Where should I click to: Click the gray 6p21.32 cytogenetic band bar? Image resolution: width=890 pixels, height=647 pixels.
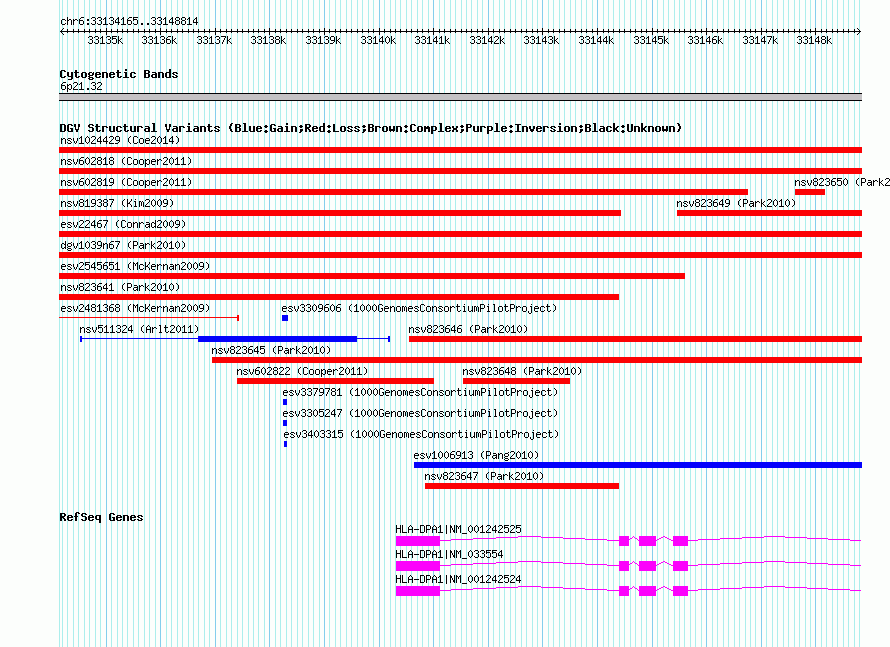(460, 97)
